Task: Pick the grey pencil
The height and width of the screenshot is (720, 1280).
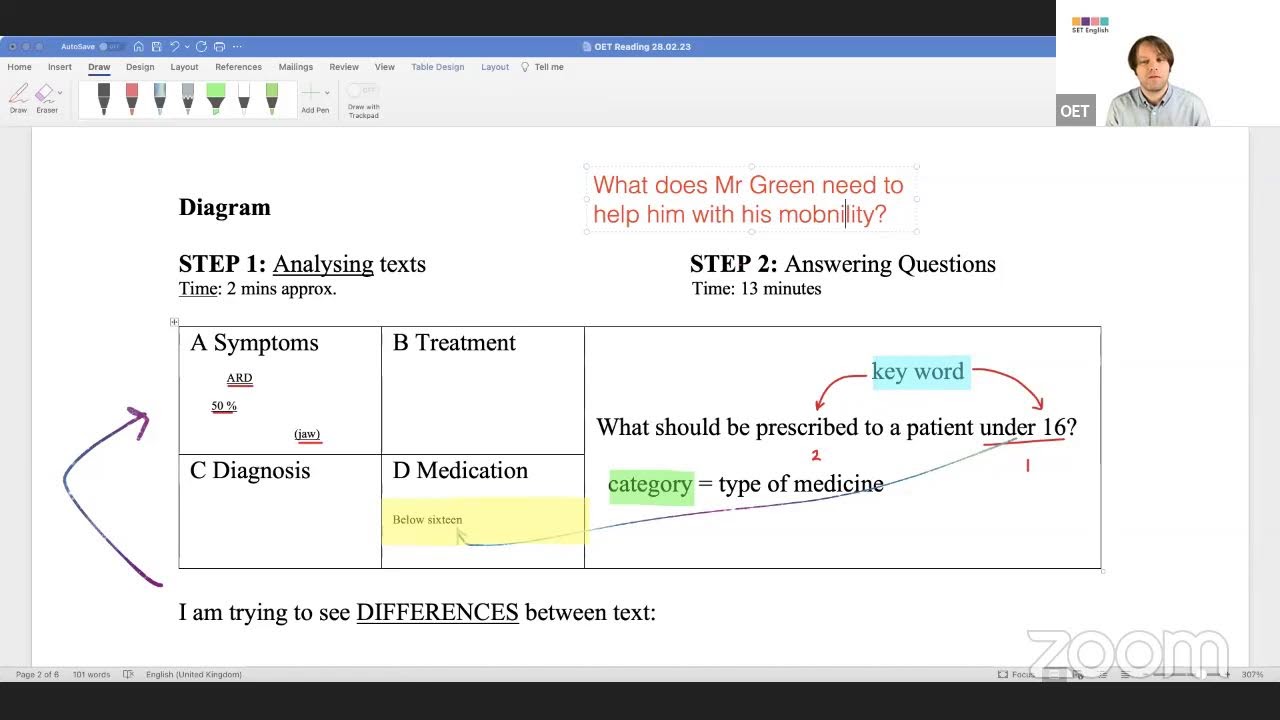Action: [x=188, y=98]
